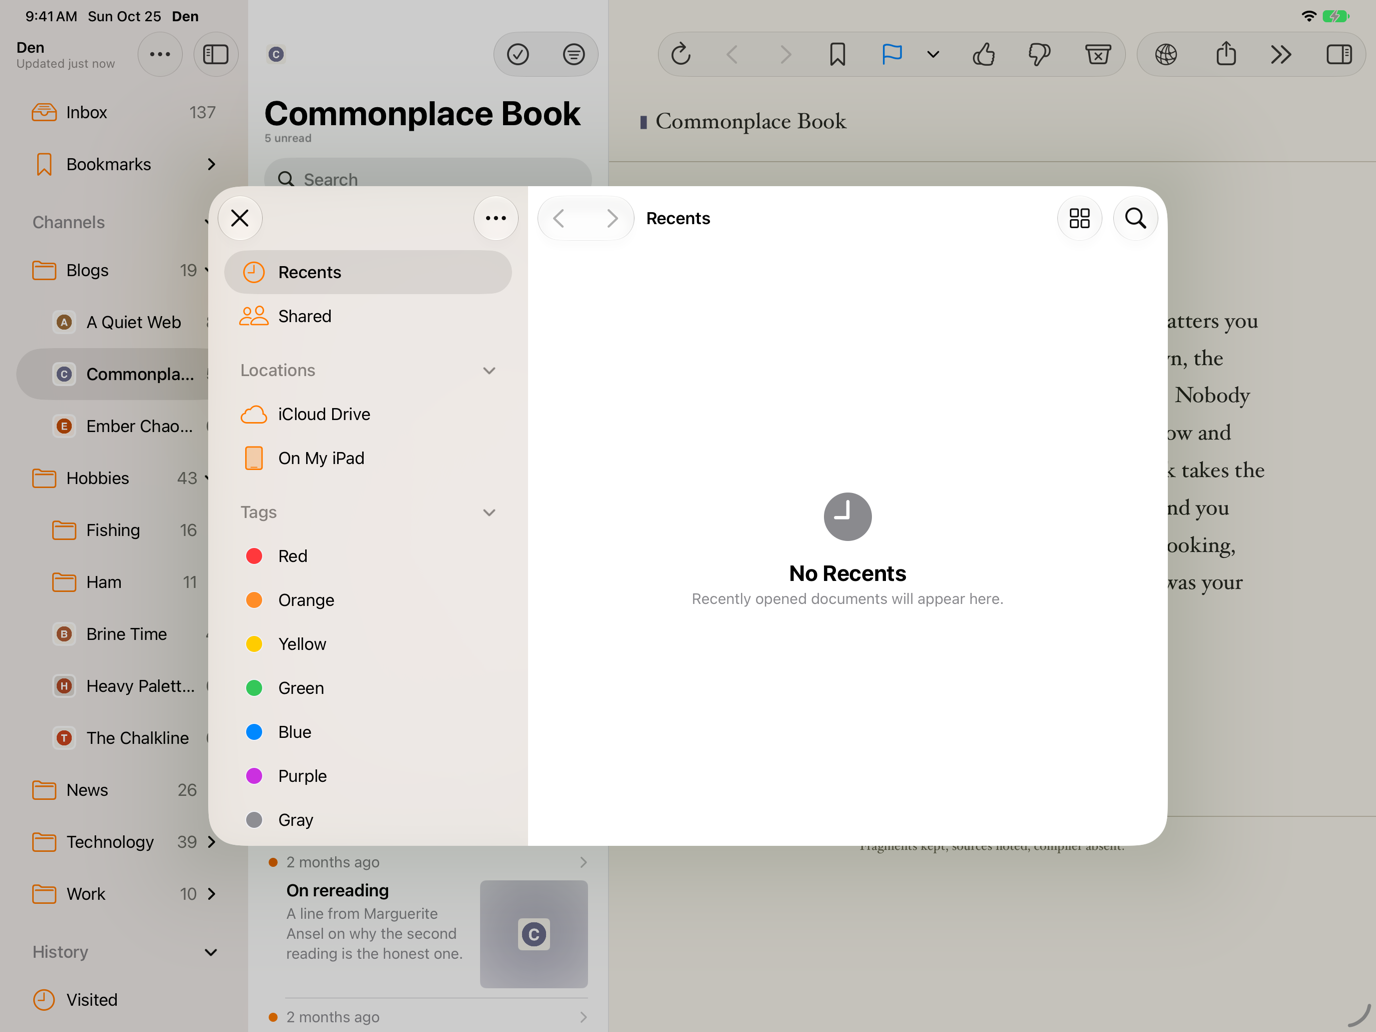Open the Inbox folder

(124, 112)
